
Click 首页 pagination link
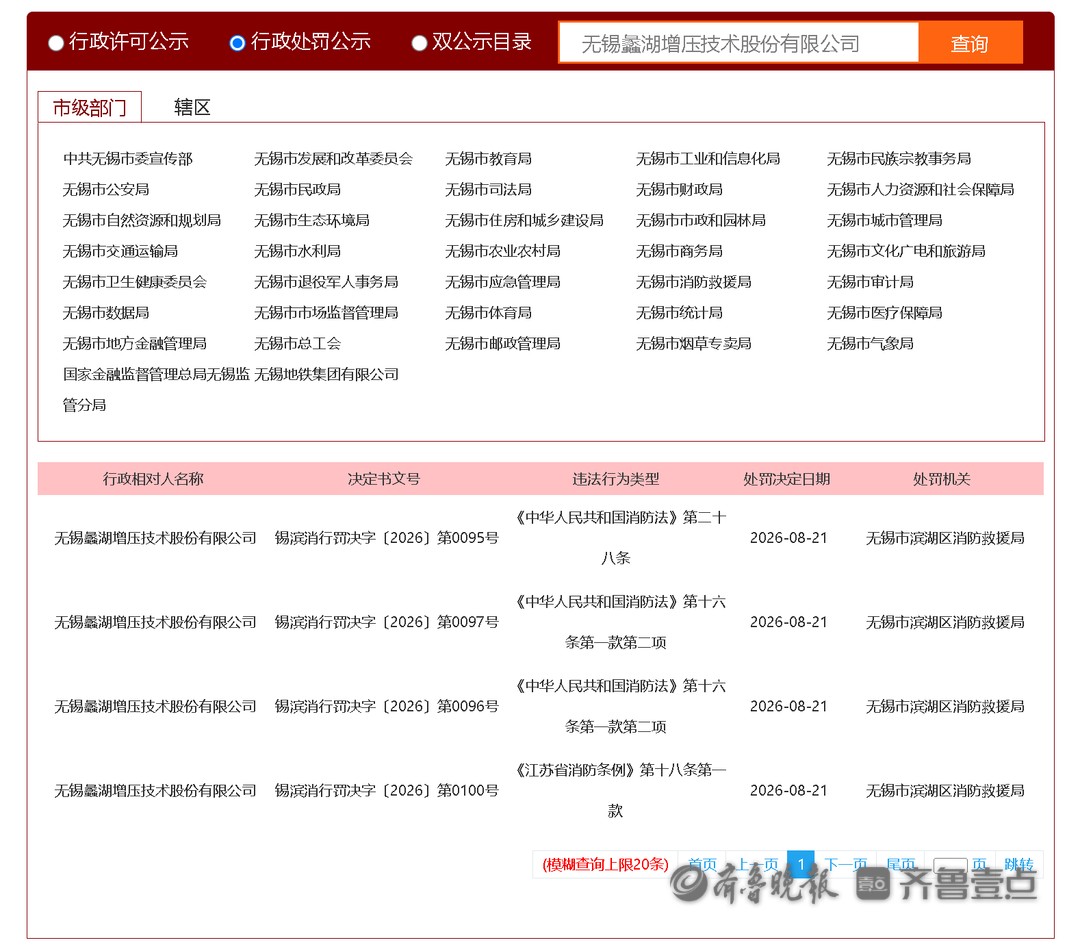(703, 864)
